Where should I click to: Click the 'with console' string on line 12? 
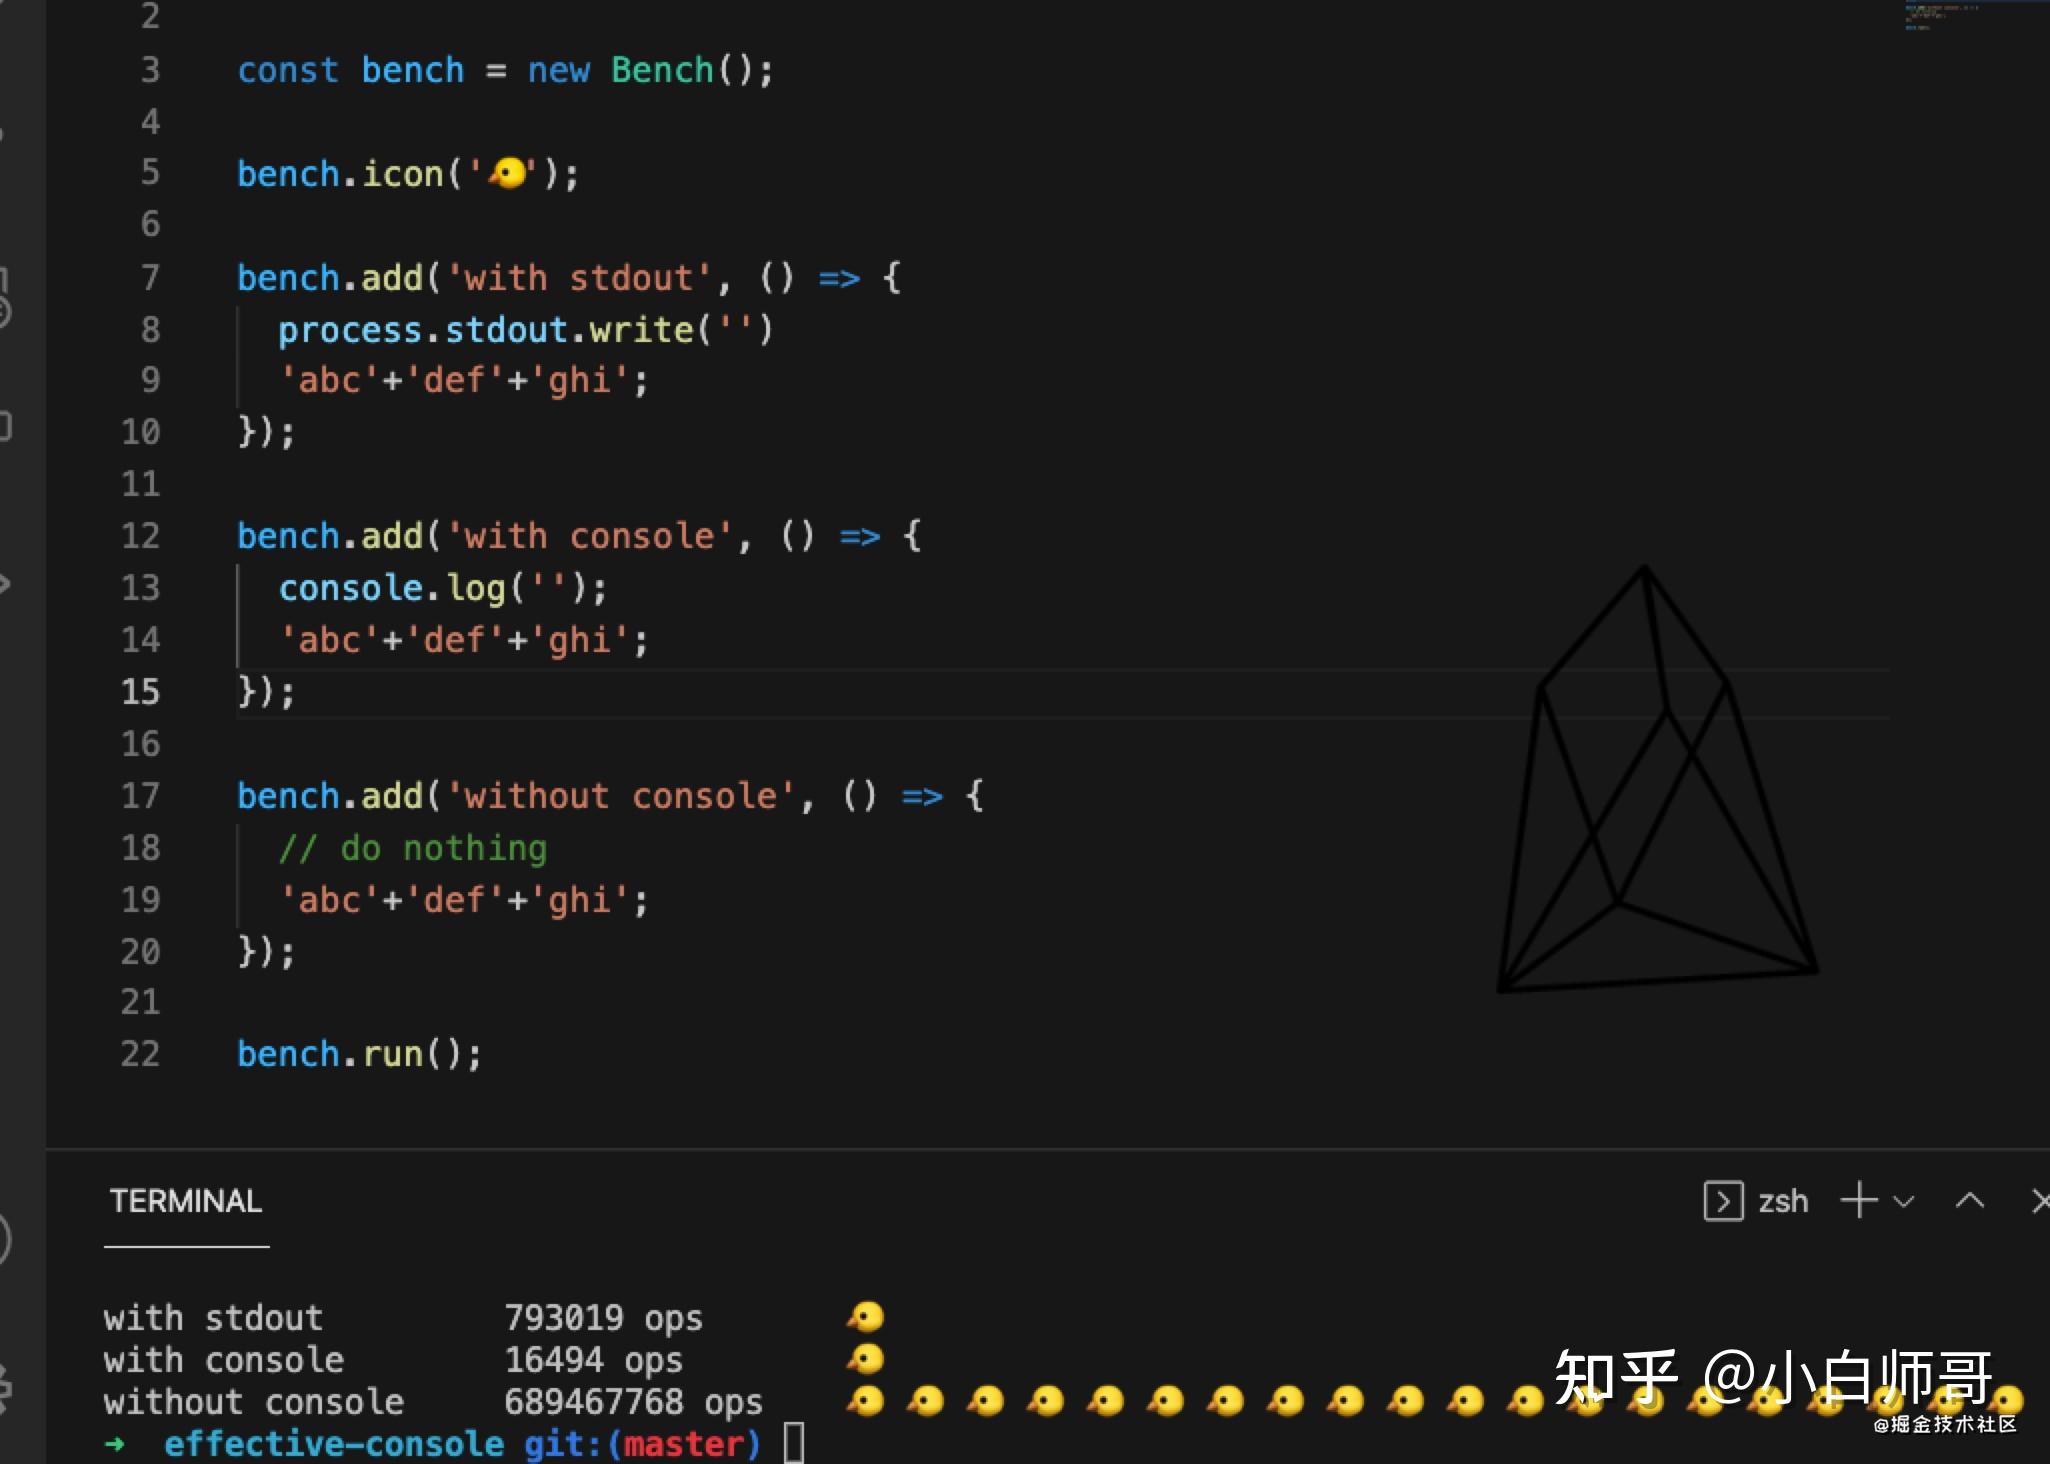[x=589, y=537]
